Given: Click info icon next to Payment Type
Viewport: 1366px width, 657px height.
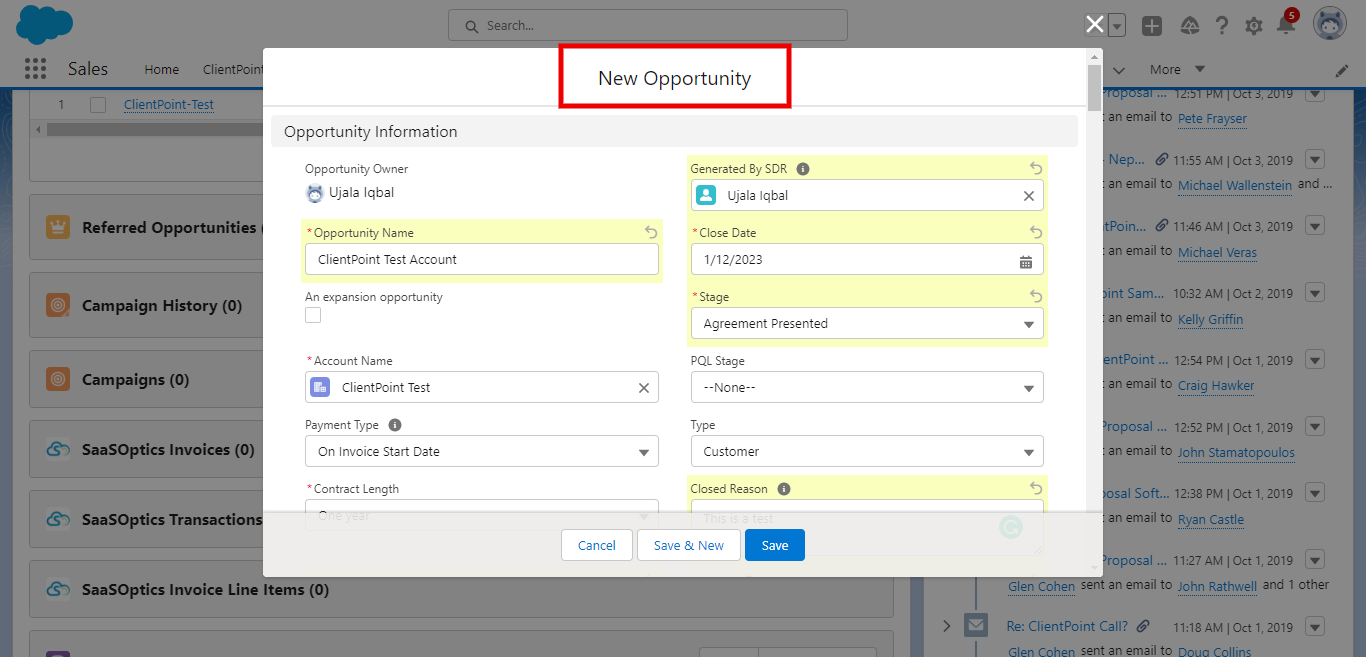Looking at the screenshot, I should point(395,425).
